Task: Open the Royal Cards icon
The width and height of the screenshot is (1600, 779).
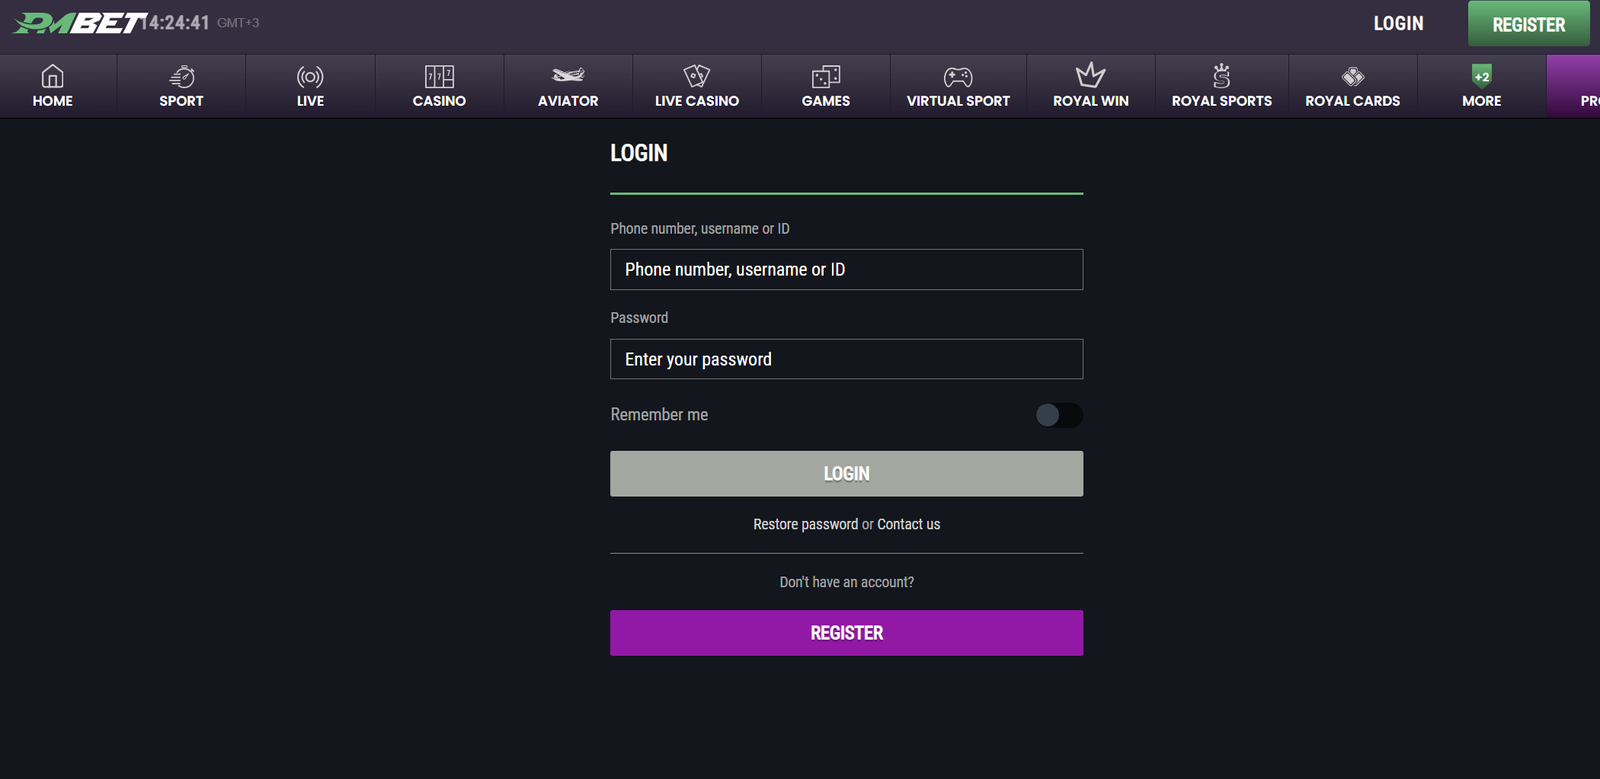Action: pos(1353,76)
